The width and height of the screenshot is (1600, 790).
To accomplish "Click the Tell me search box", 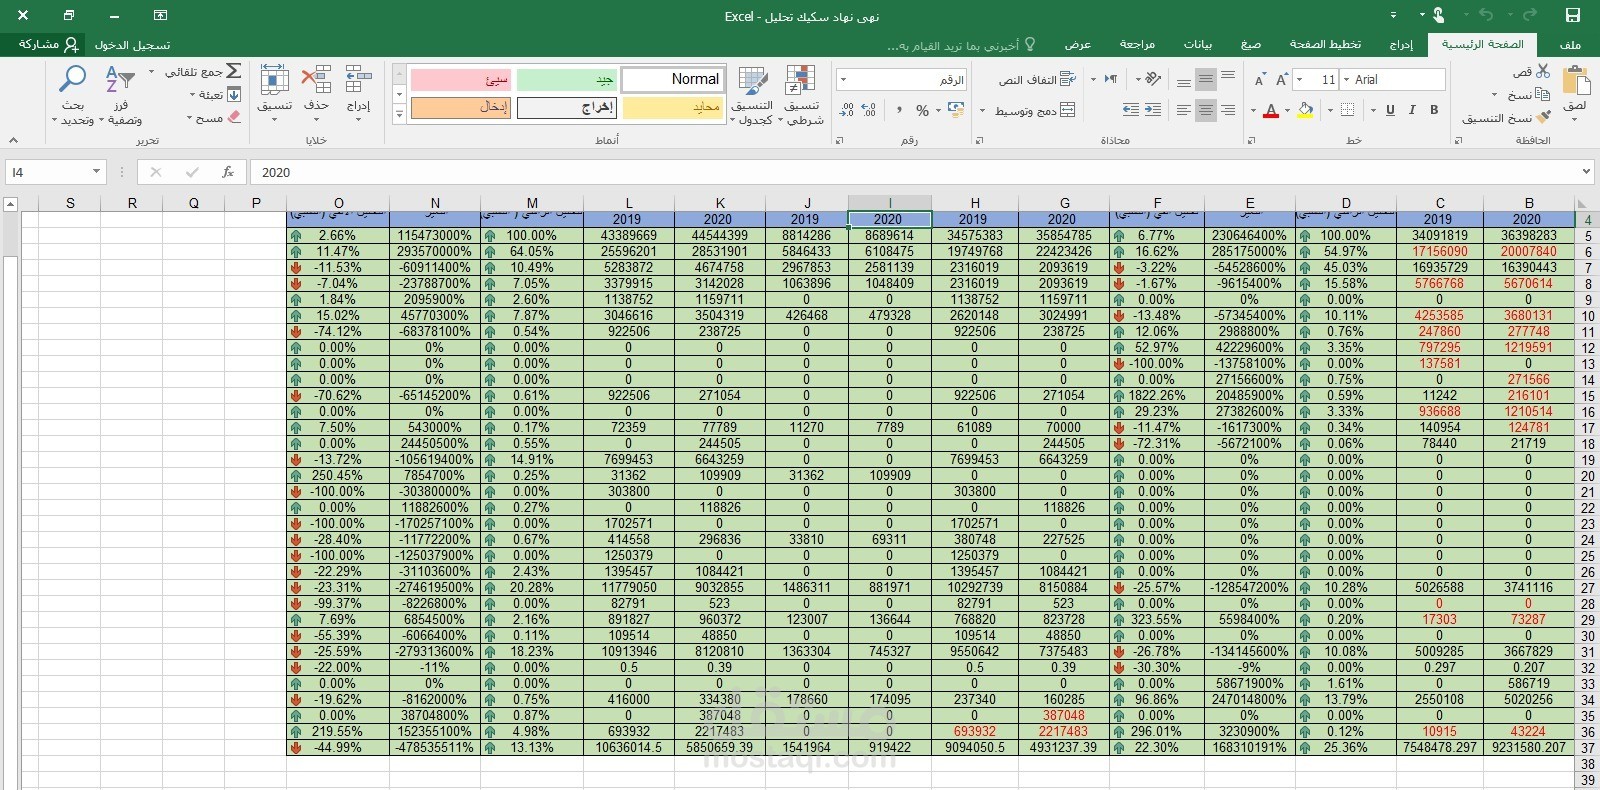I will tap(960, 45).
